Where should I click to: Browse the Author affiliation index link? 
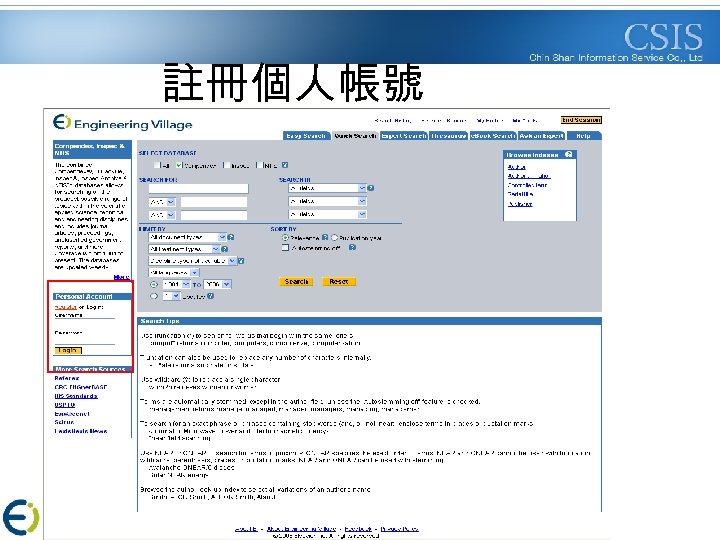(529, 176)
